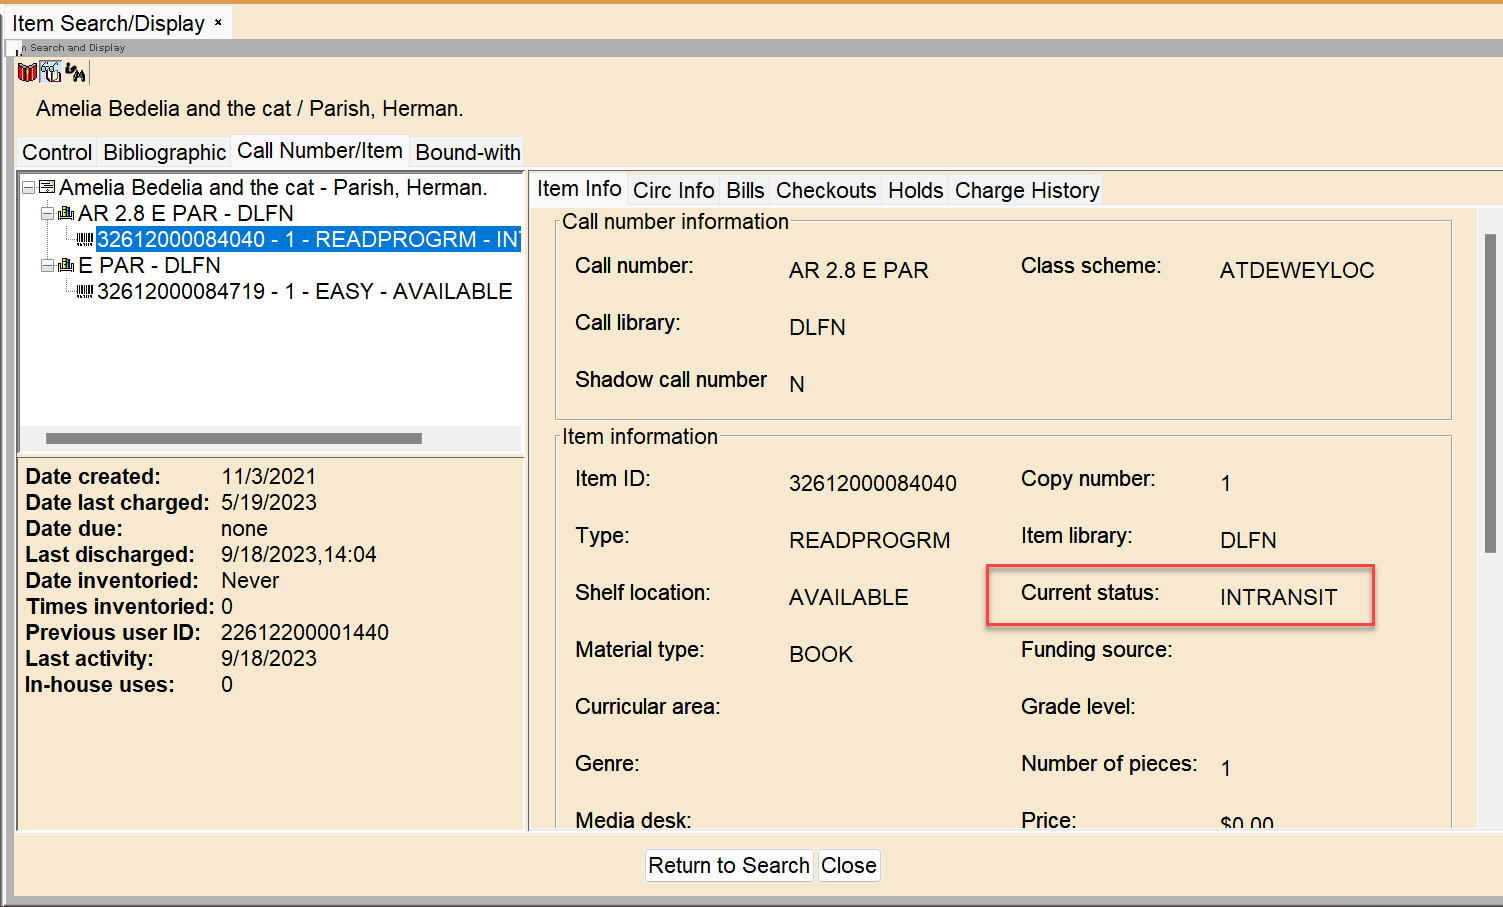1503x907 pixels.
Task: Click the binoculars toolbar icon
Action: click(75, 72)
